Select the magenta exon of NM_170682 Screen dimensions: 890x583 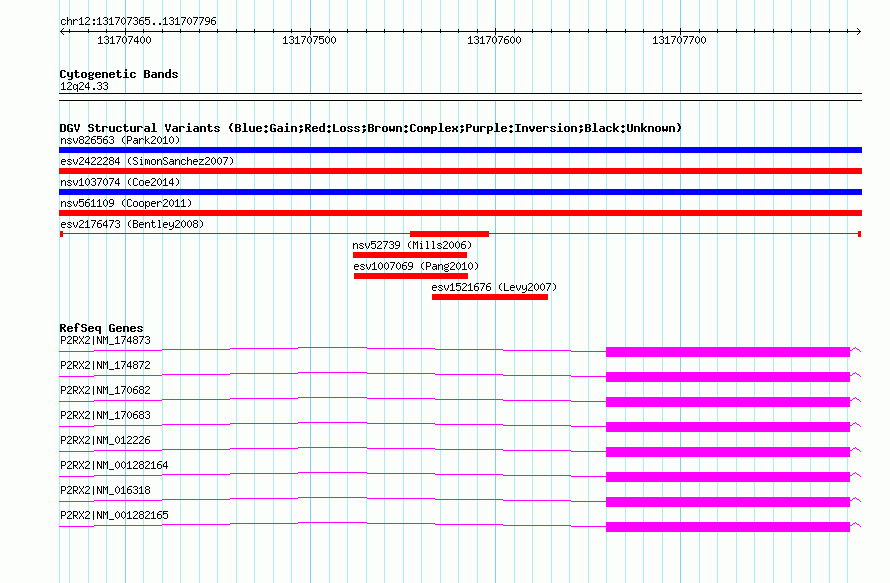[728, 402]
